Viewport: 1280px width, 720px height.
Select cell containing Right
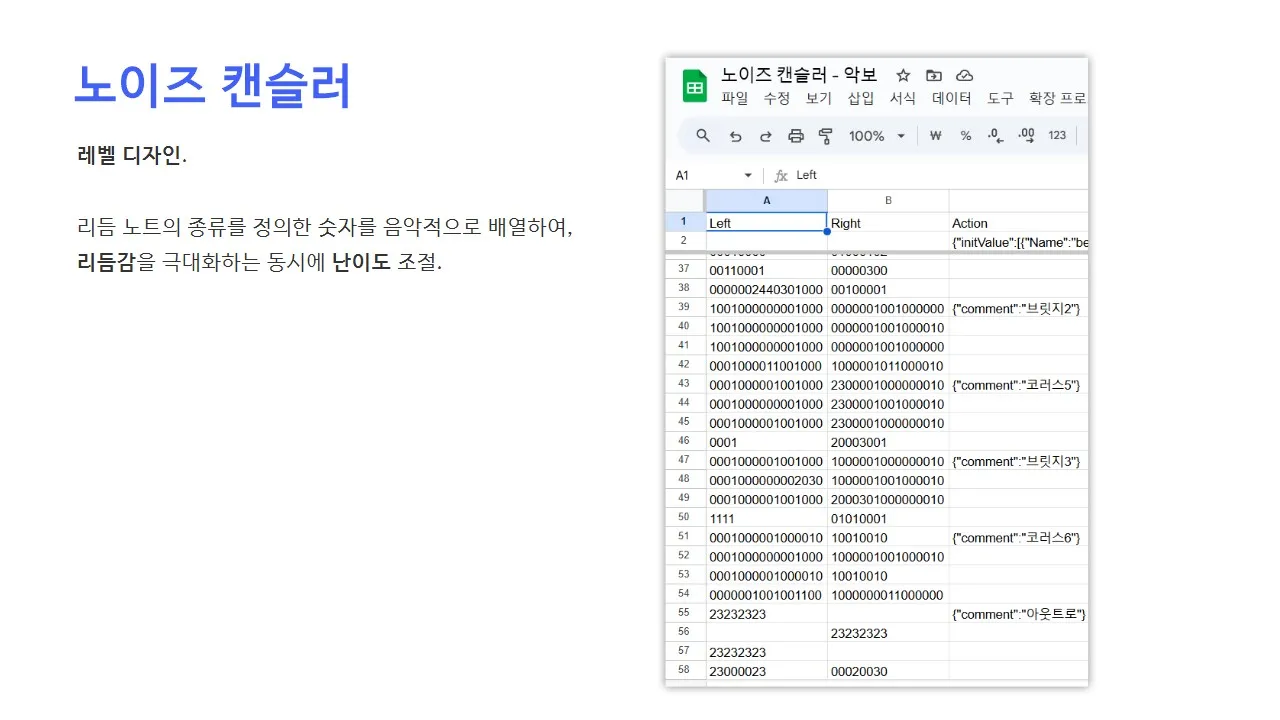[x=888, y=223]
